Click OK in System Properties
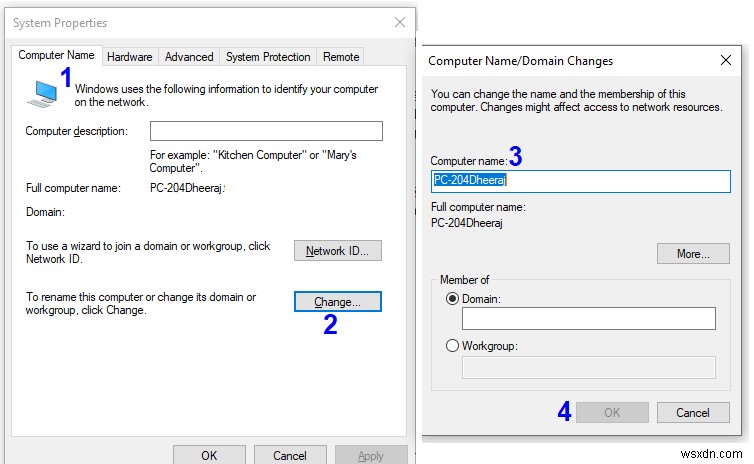 [x=209, y=455]
